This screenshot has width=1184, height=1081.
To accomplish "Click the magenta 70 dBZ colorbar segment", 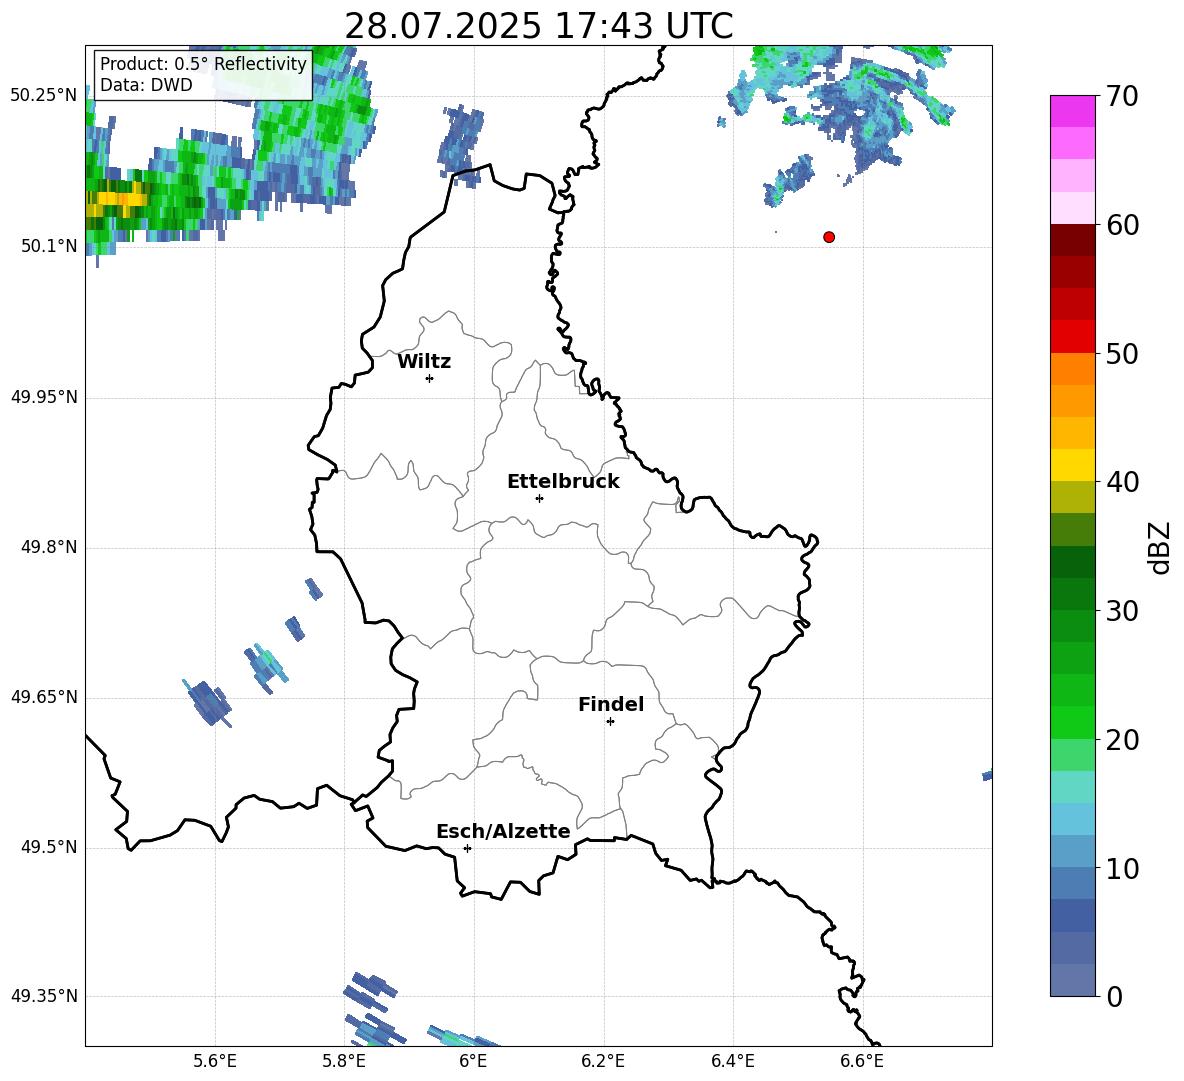I will pyautogui.click(x=1072, y=111).
